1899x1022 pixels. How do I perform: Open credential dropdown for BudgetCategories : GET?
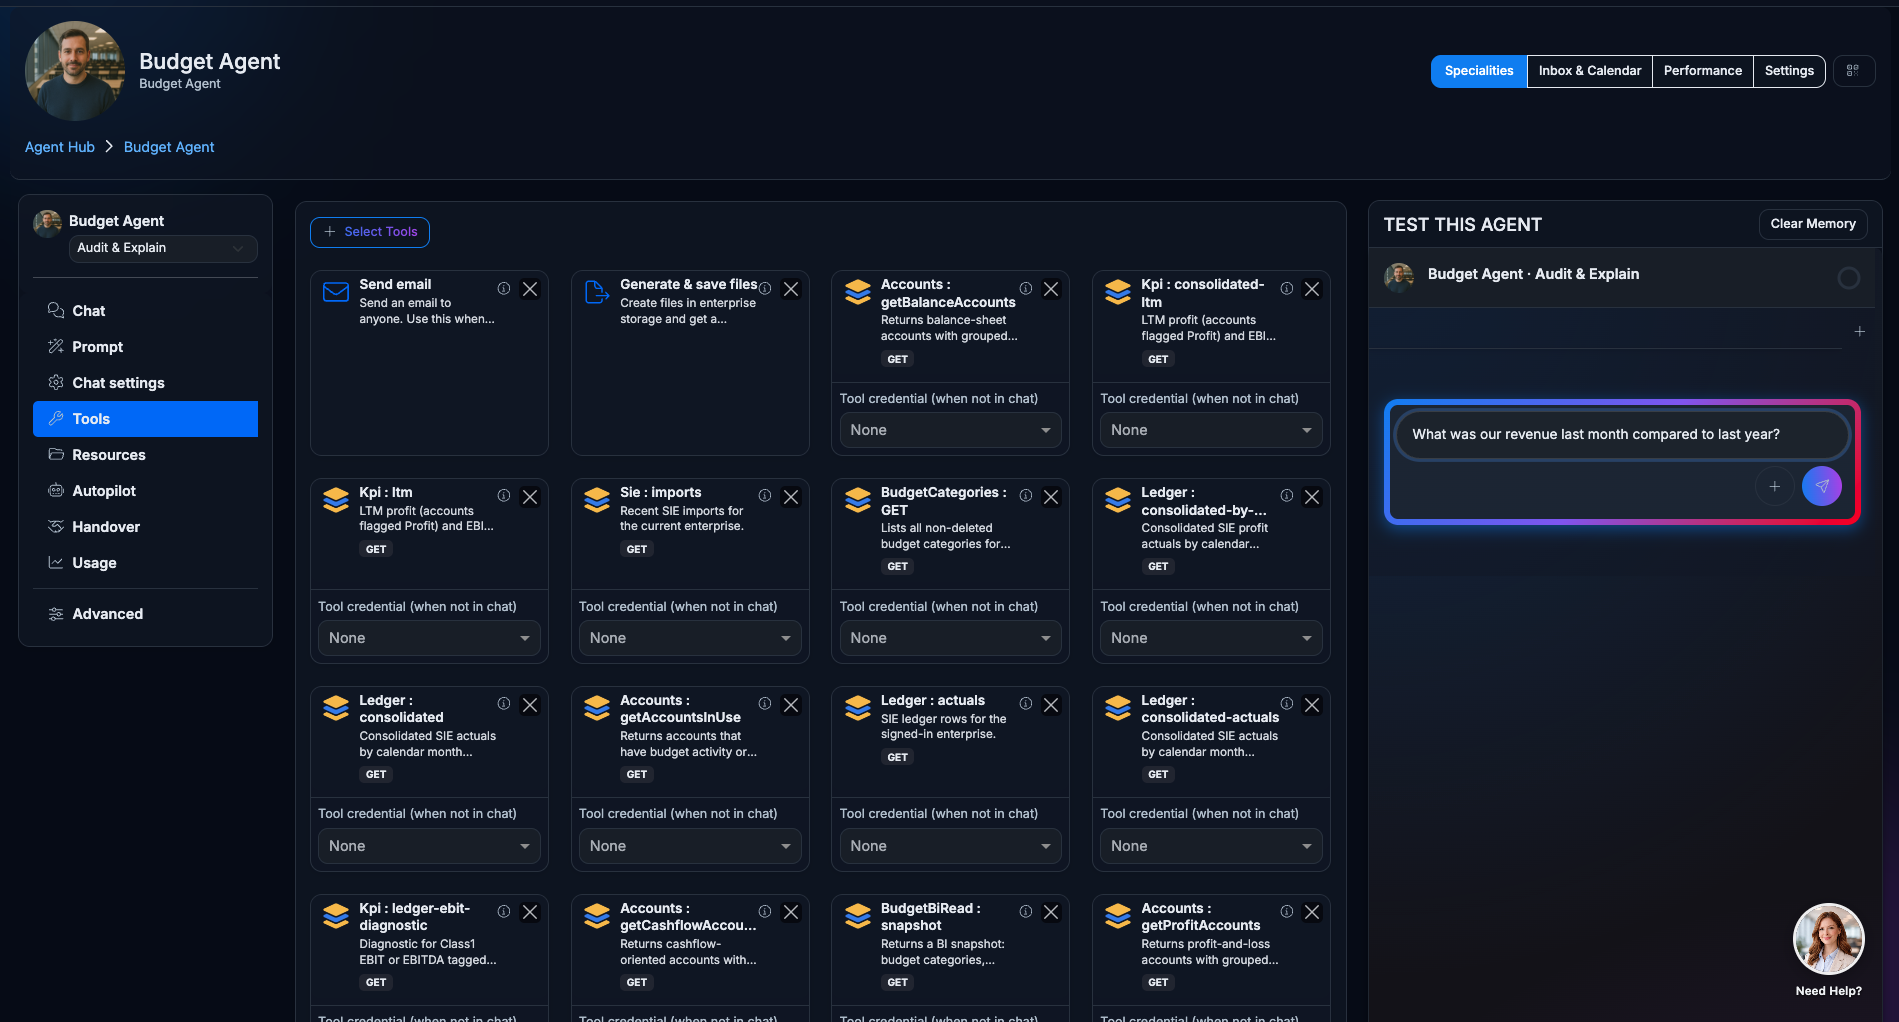(x=950, y=638)
